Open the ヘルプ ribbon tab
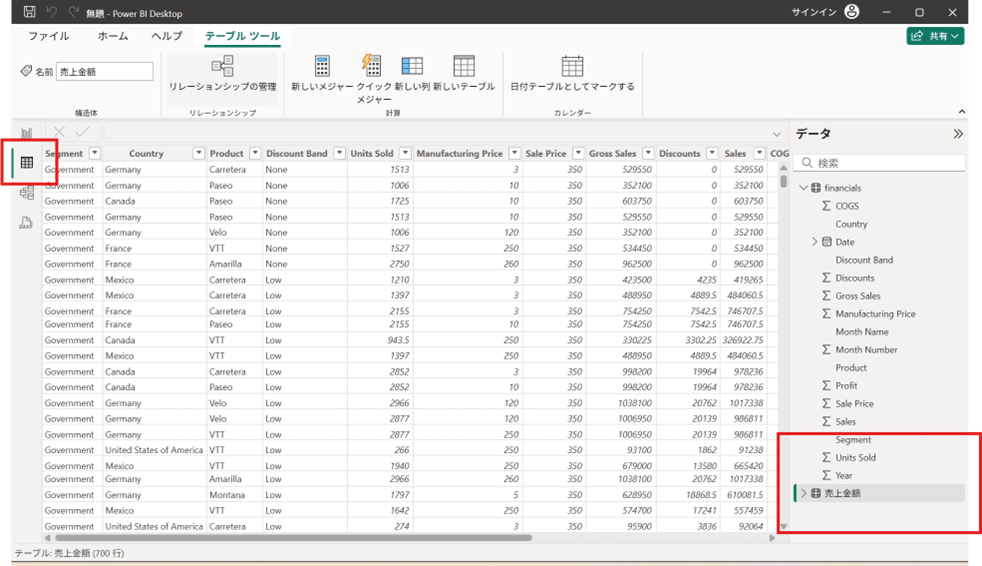This screenshot has height=566, width=982. tap(167, 36)
